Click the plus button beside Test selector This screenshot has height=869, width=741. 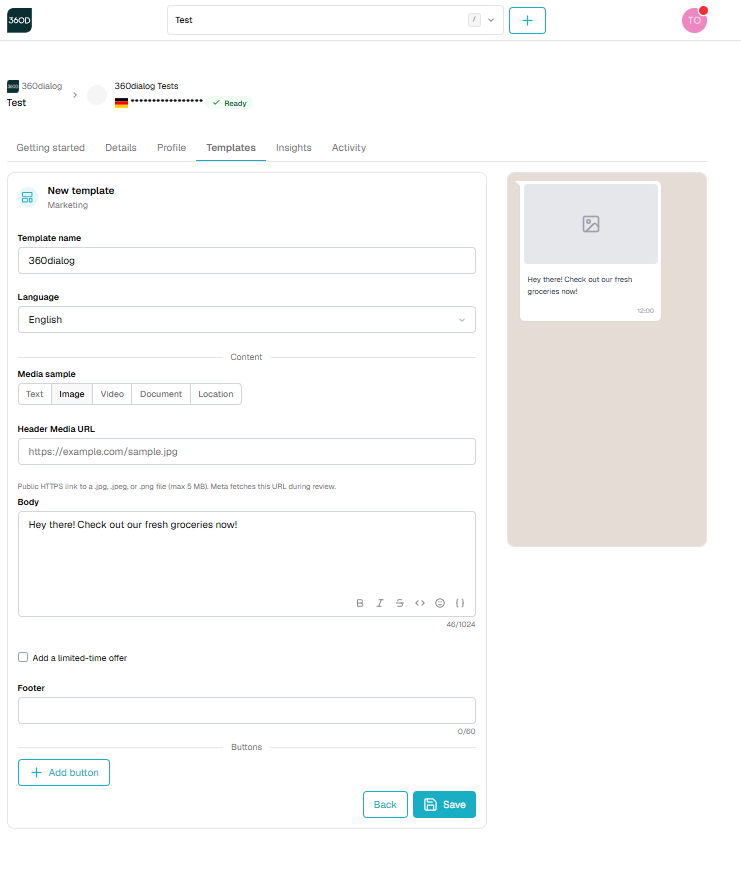pos(527,21)
